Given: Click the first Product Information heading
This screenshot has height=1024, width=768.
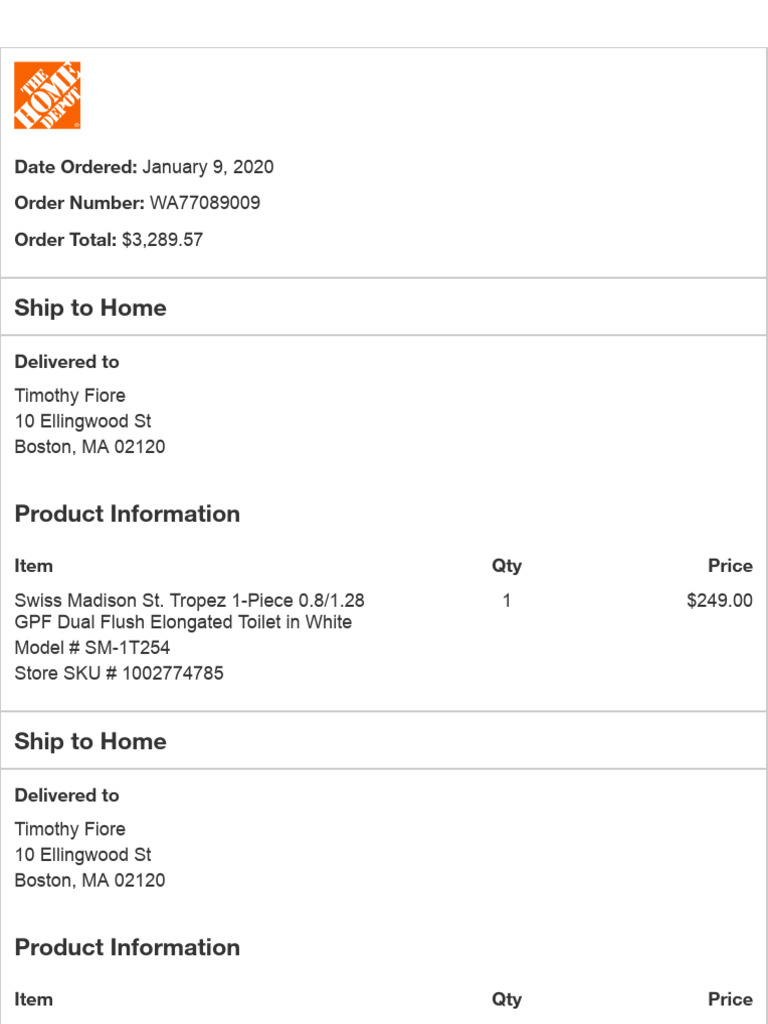Looking at the screenshot, I should click(x=127, y=514).
